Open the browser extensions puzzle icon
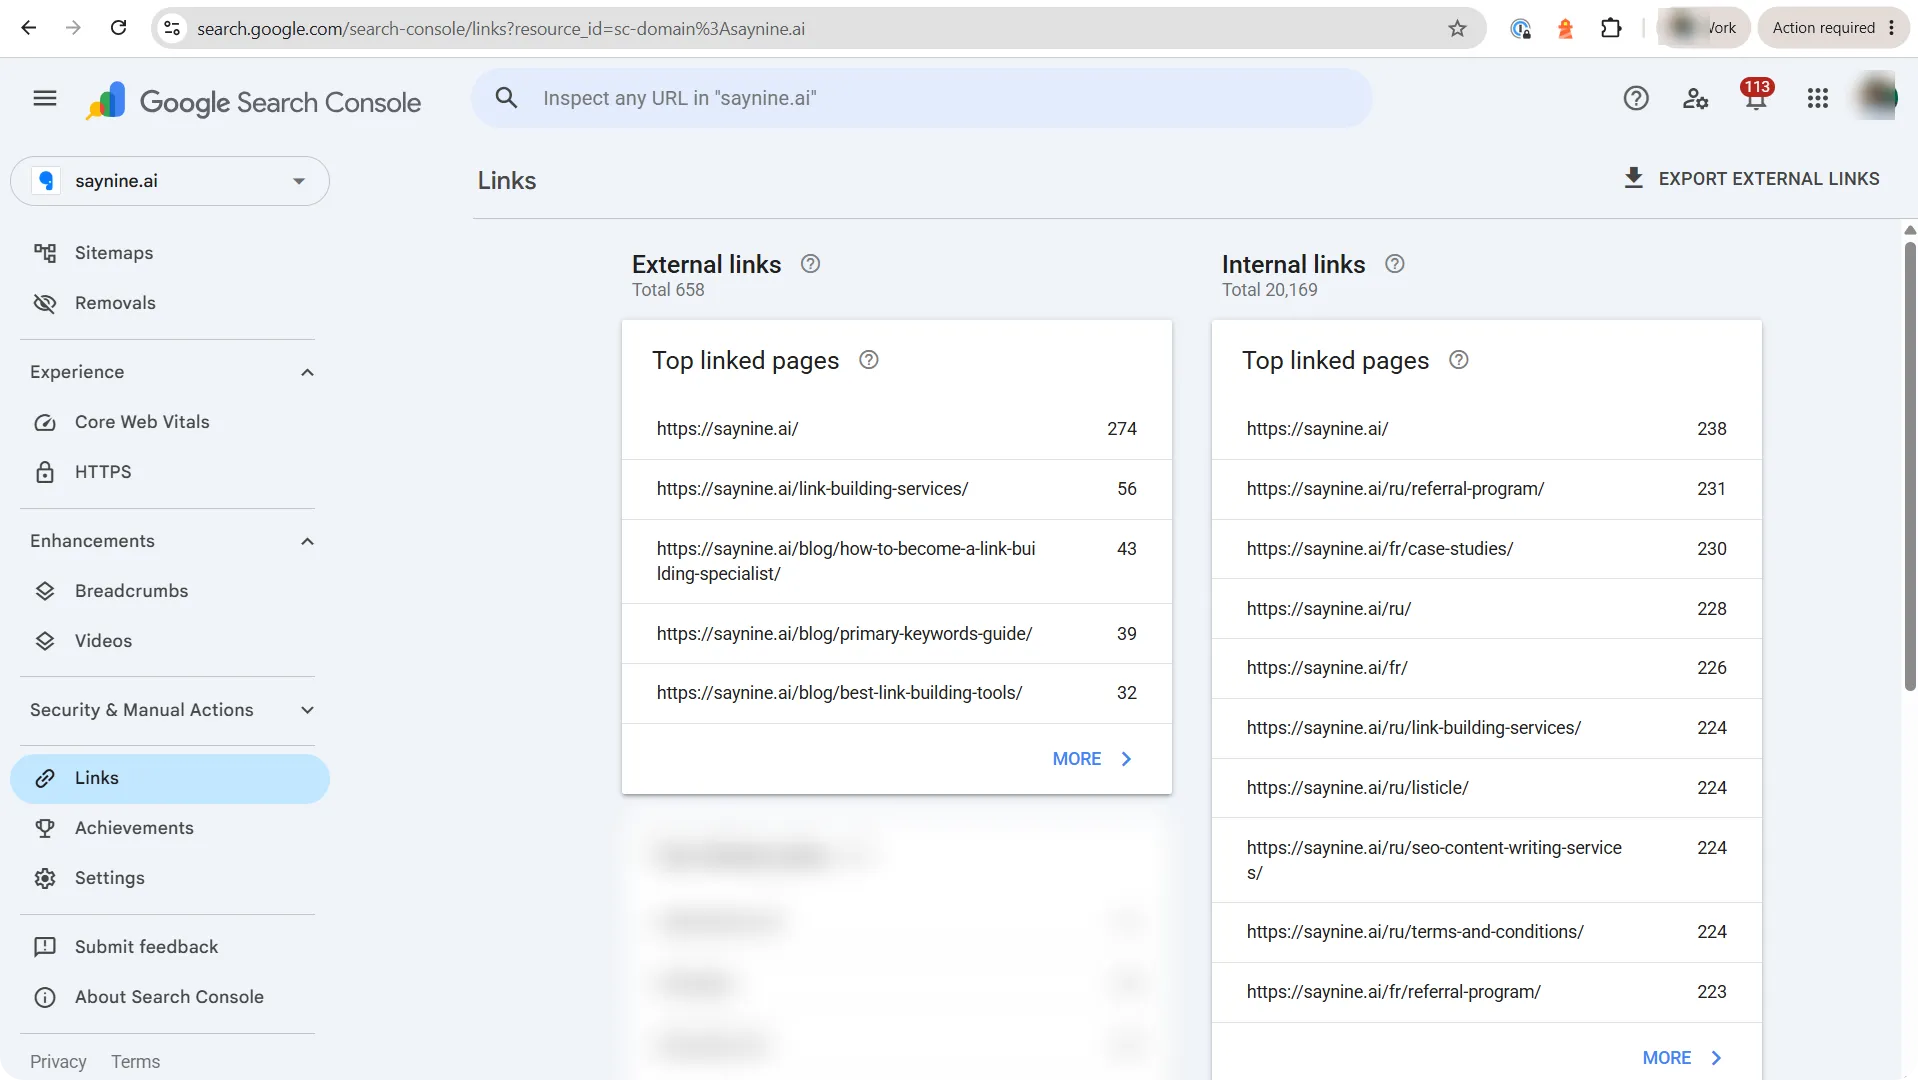This screenshot has width=1918, height=1080. 1611,28
